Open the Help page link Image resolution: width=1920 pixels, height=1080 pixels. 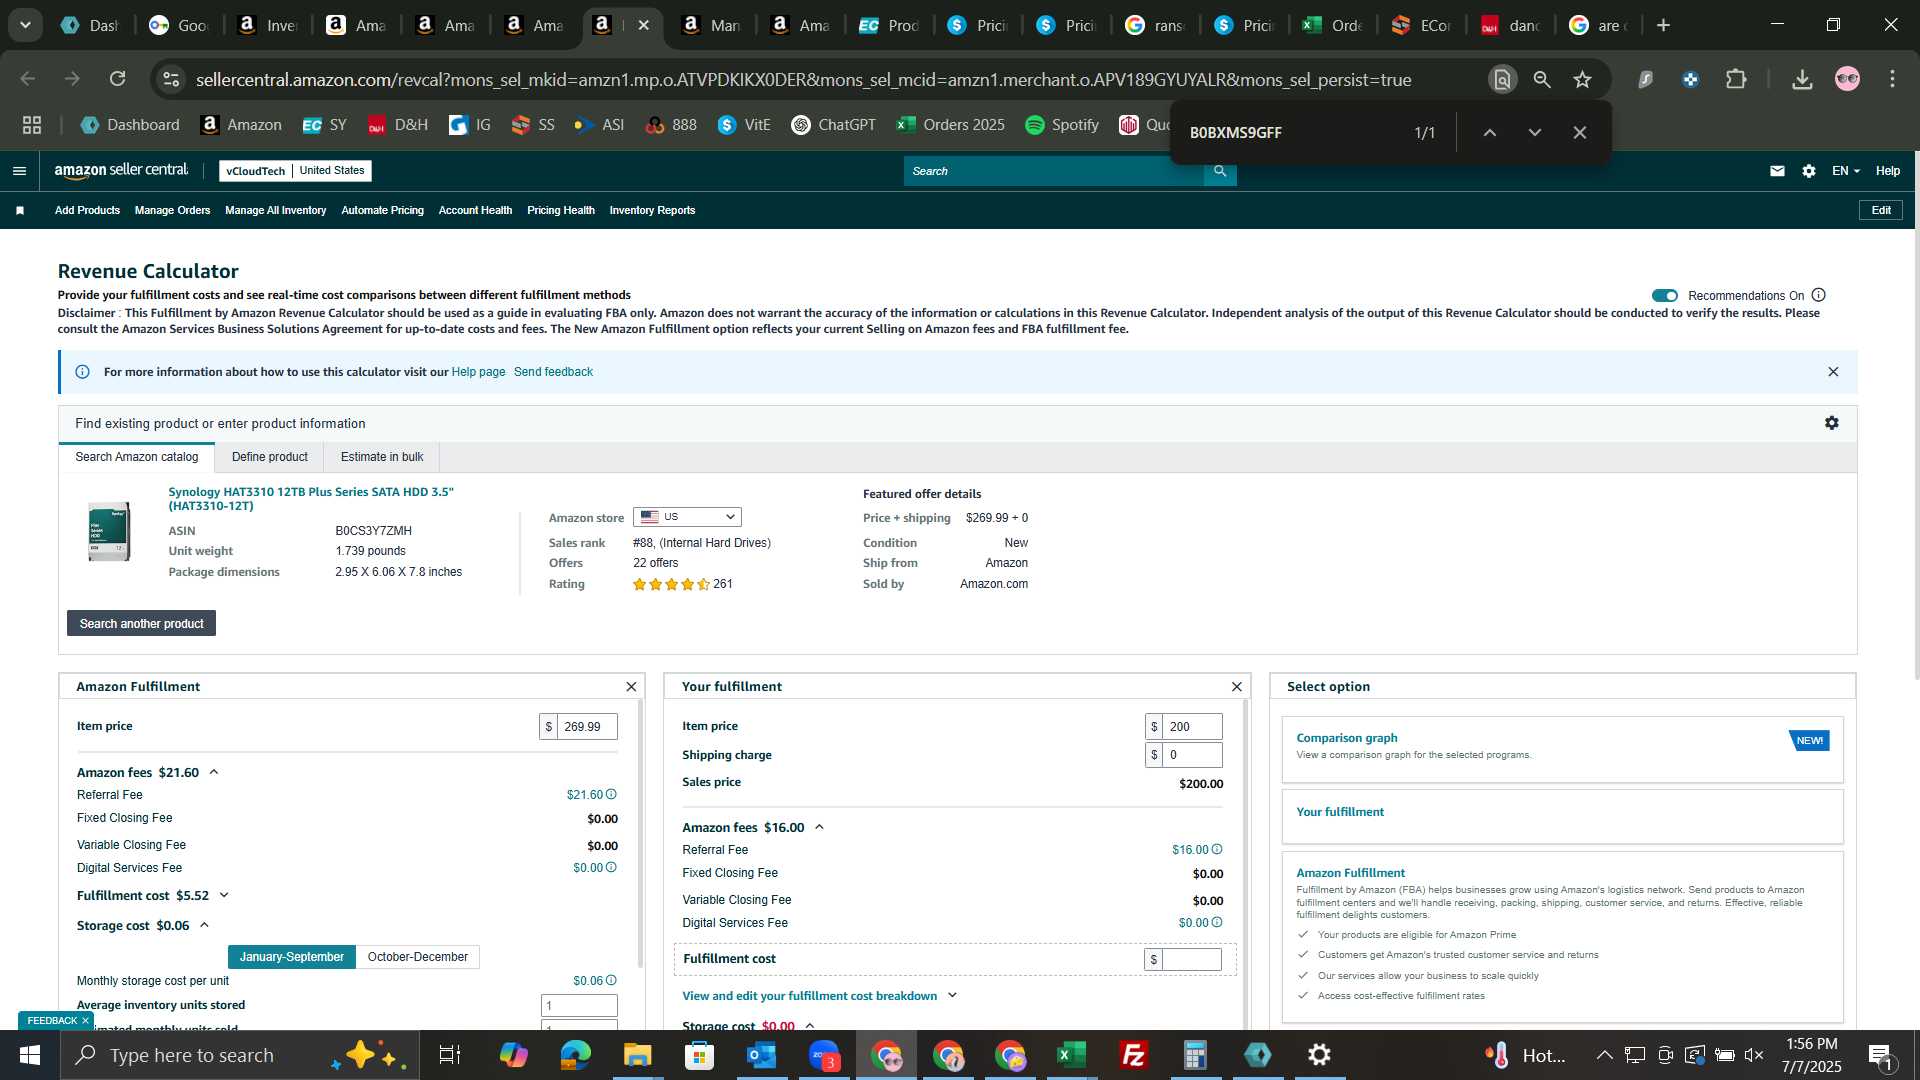478,372
